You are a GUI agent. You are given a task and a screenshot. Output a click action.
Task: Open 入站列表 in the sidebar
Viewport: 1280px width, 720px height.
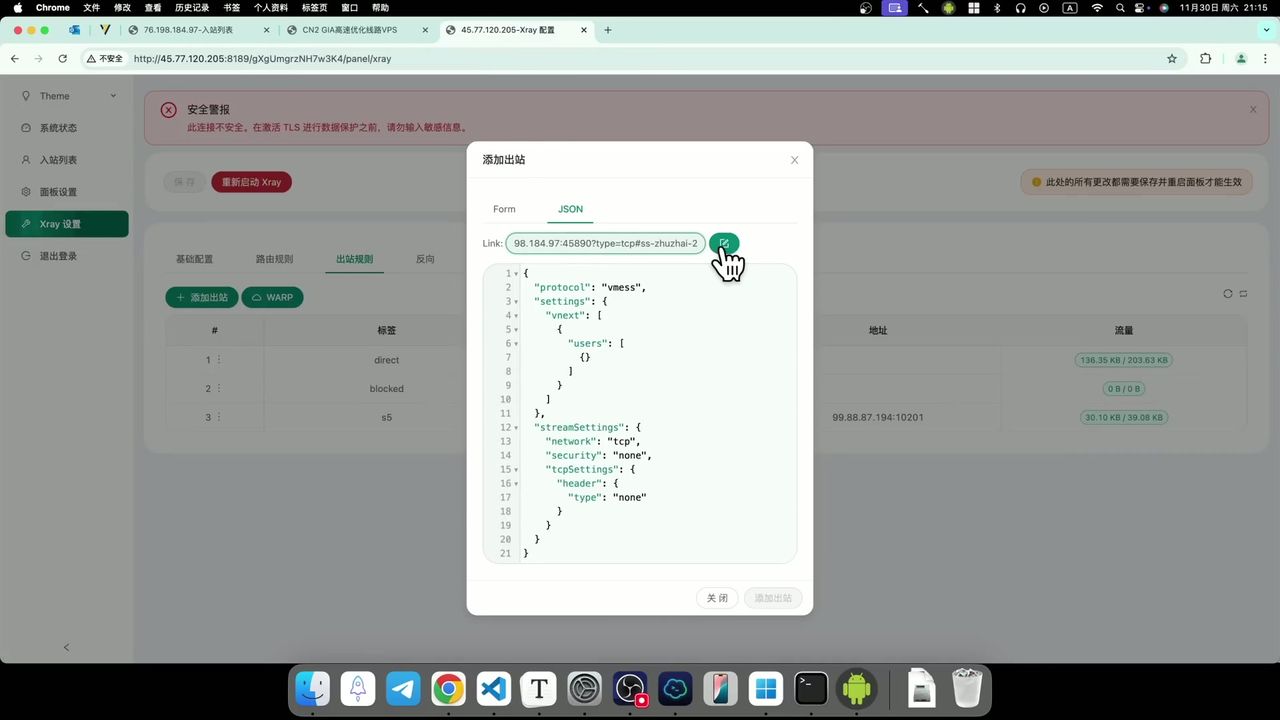(58, 160)
